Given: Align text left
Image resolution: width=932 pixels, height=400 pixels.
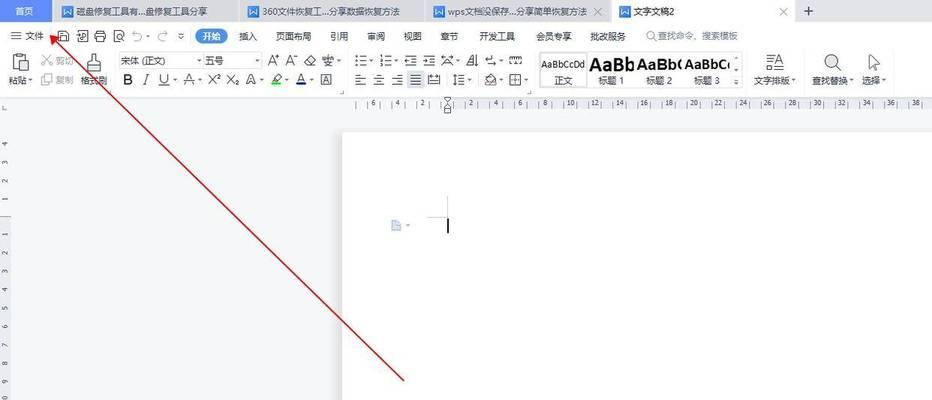Looking at the screenshot, I should (360, 80).
